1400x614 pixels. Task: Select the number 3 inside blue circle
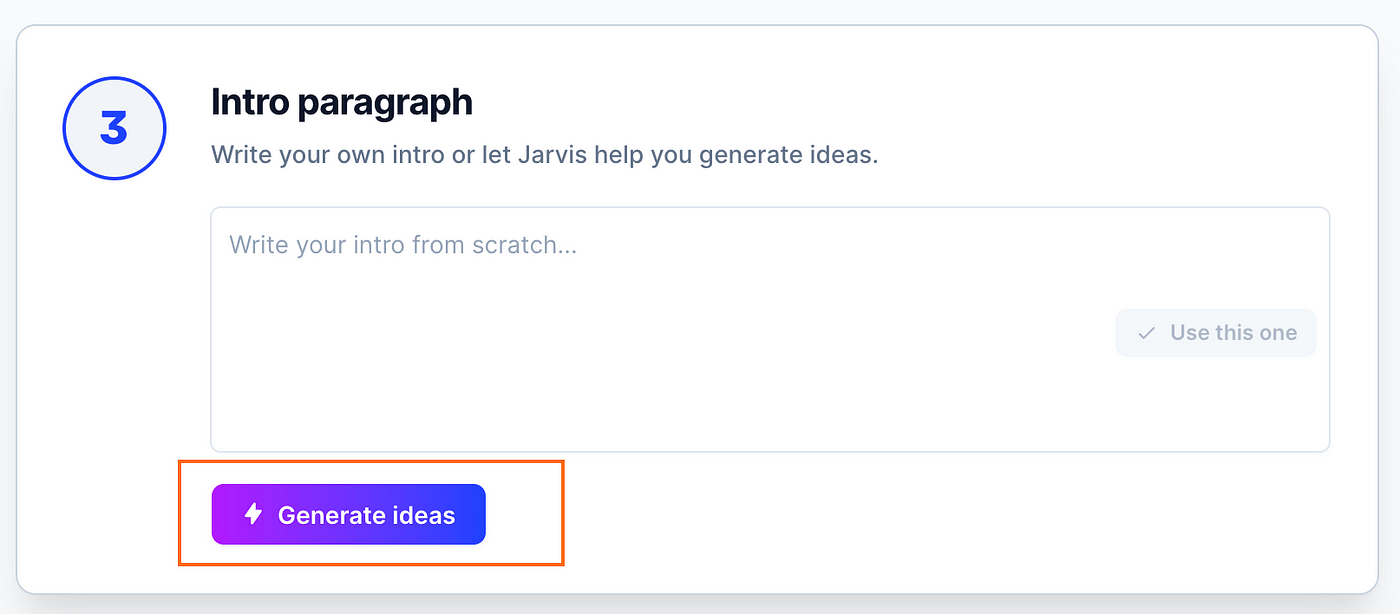[x=114, y=129]
